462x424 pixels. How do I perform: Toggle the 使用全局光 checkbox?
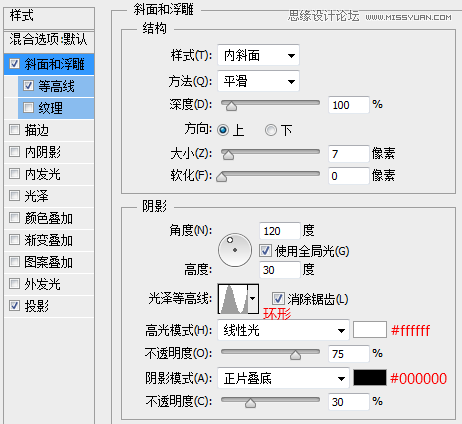click(265, 250)
